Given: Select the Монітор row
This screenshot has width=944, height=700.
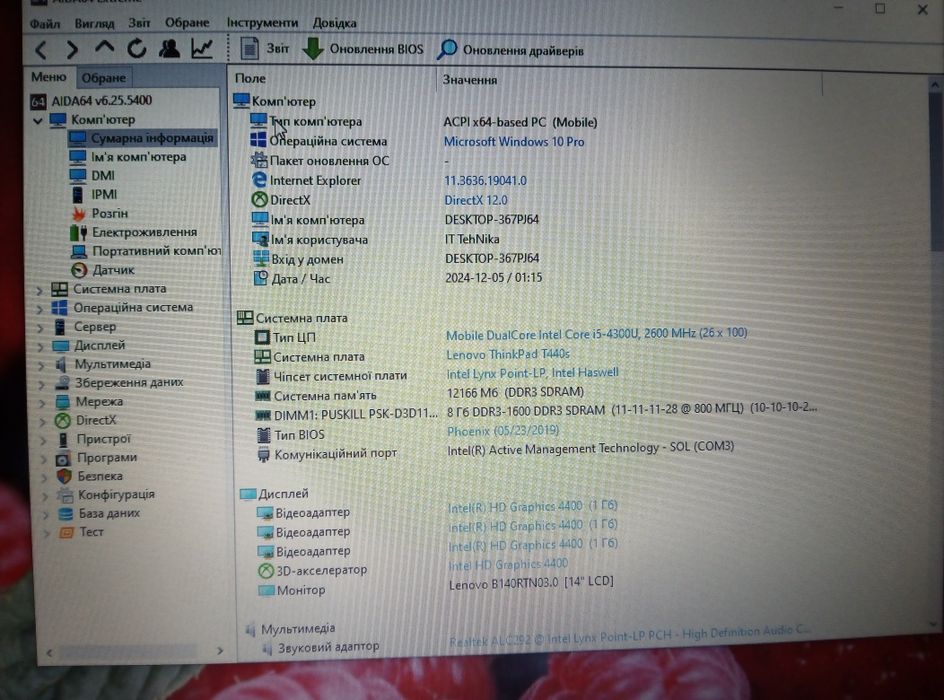Looking at the screenshot, I should point(435,587).
